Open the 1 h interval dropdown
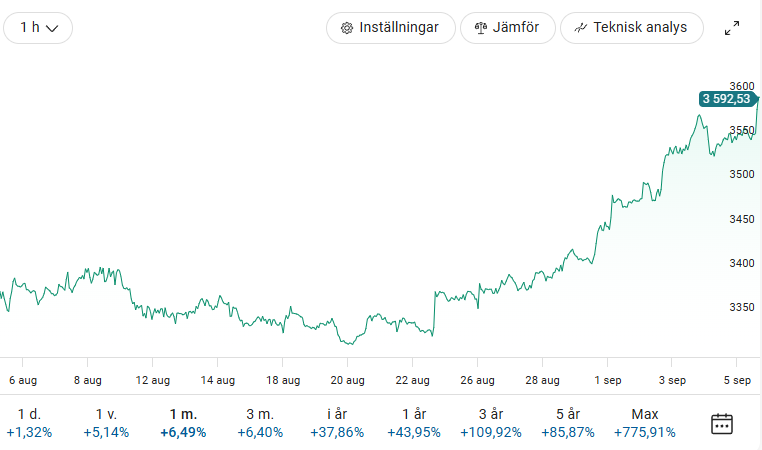 (x=38, y=28)
